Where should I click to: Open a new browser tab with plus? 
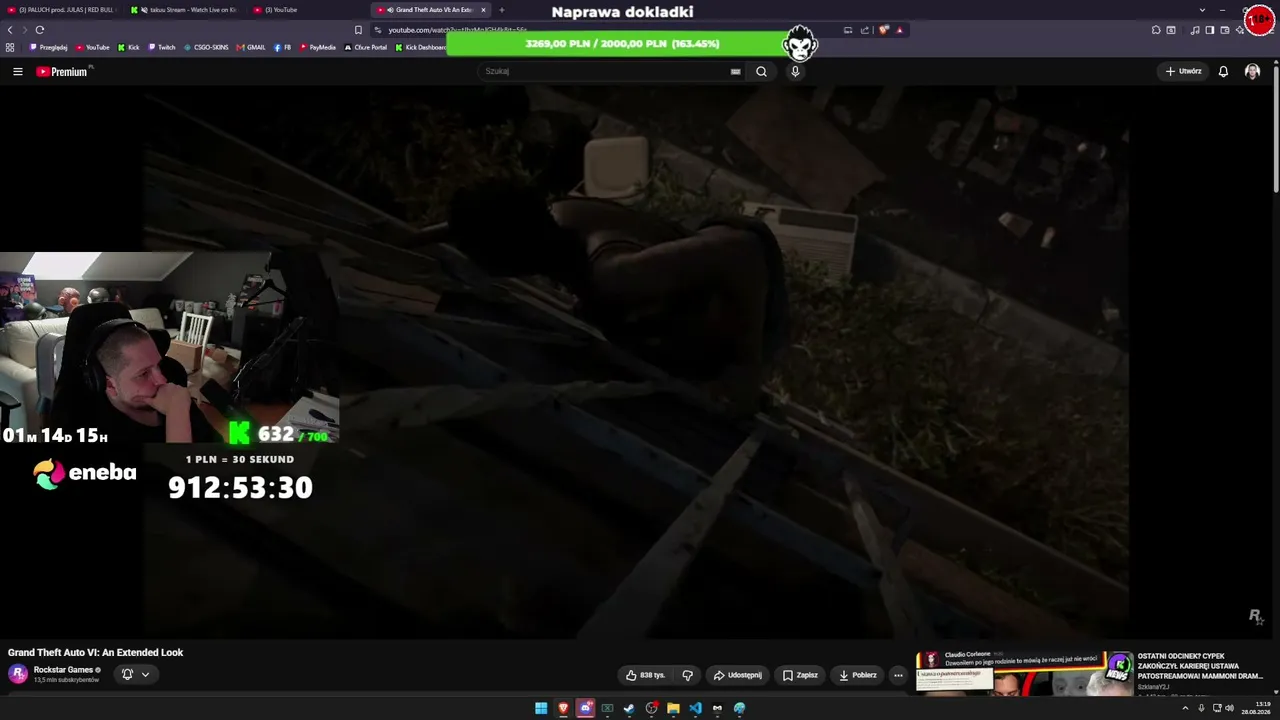(x=502, y=10)
